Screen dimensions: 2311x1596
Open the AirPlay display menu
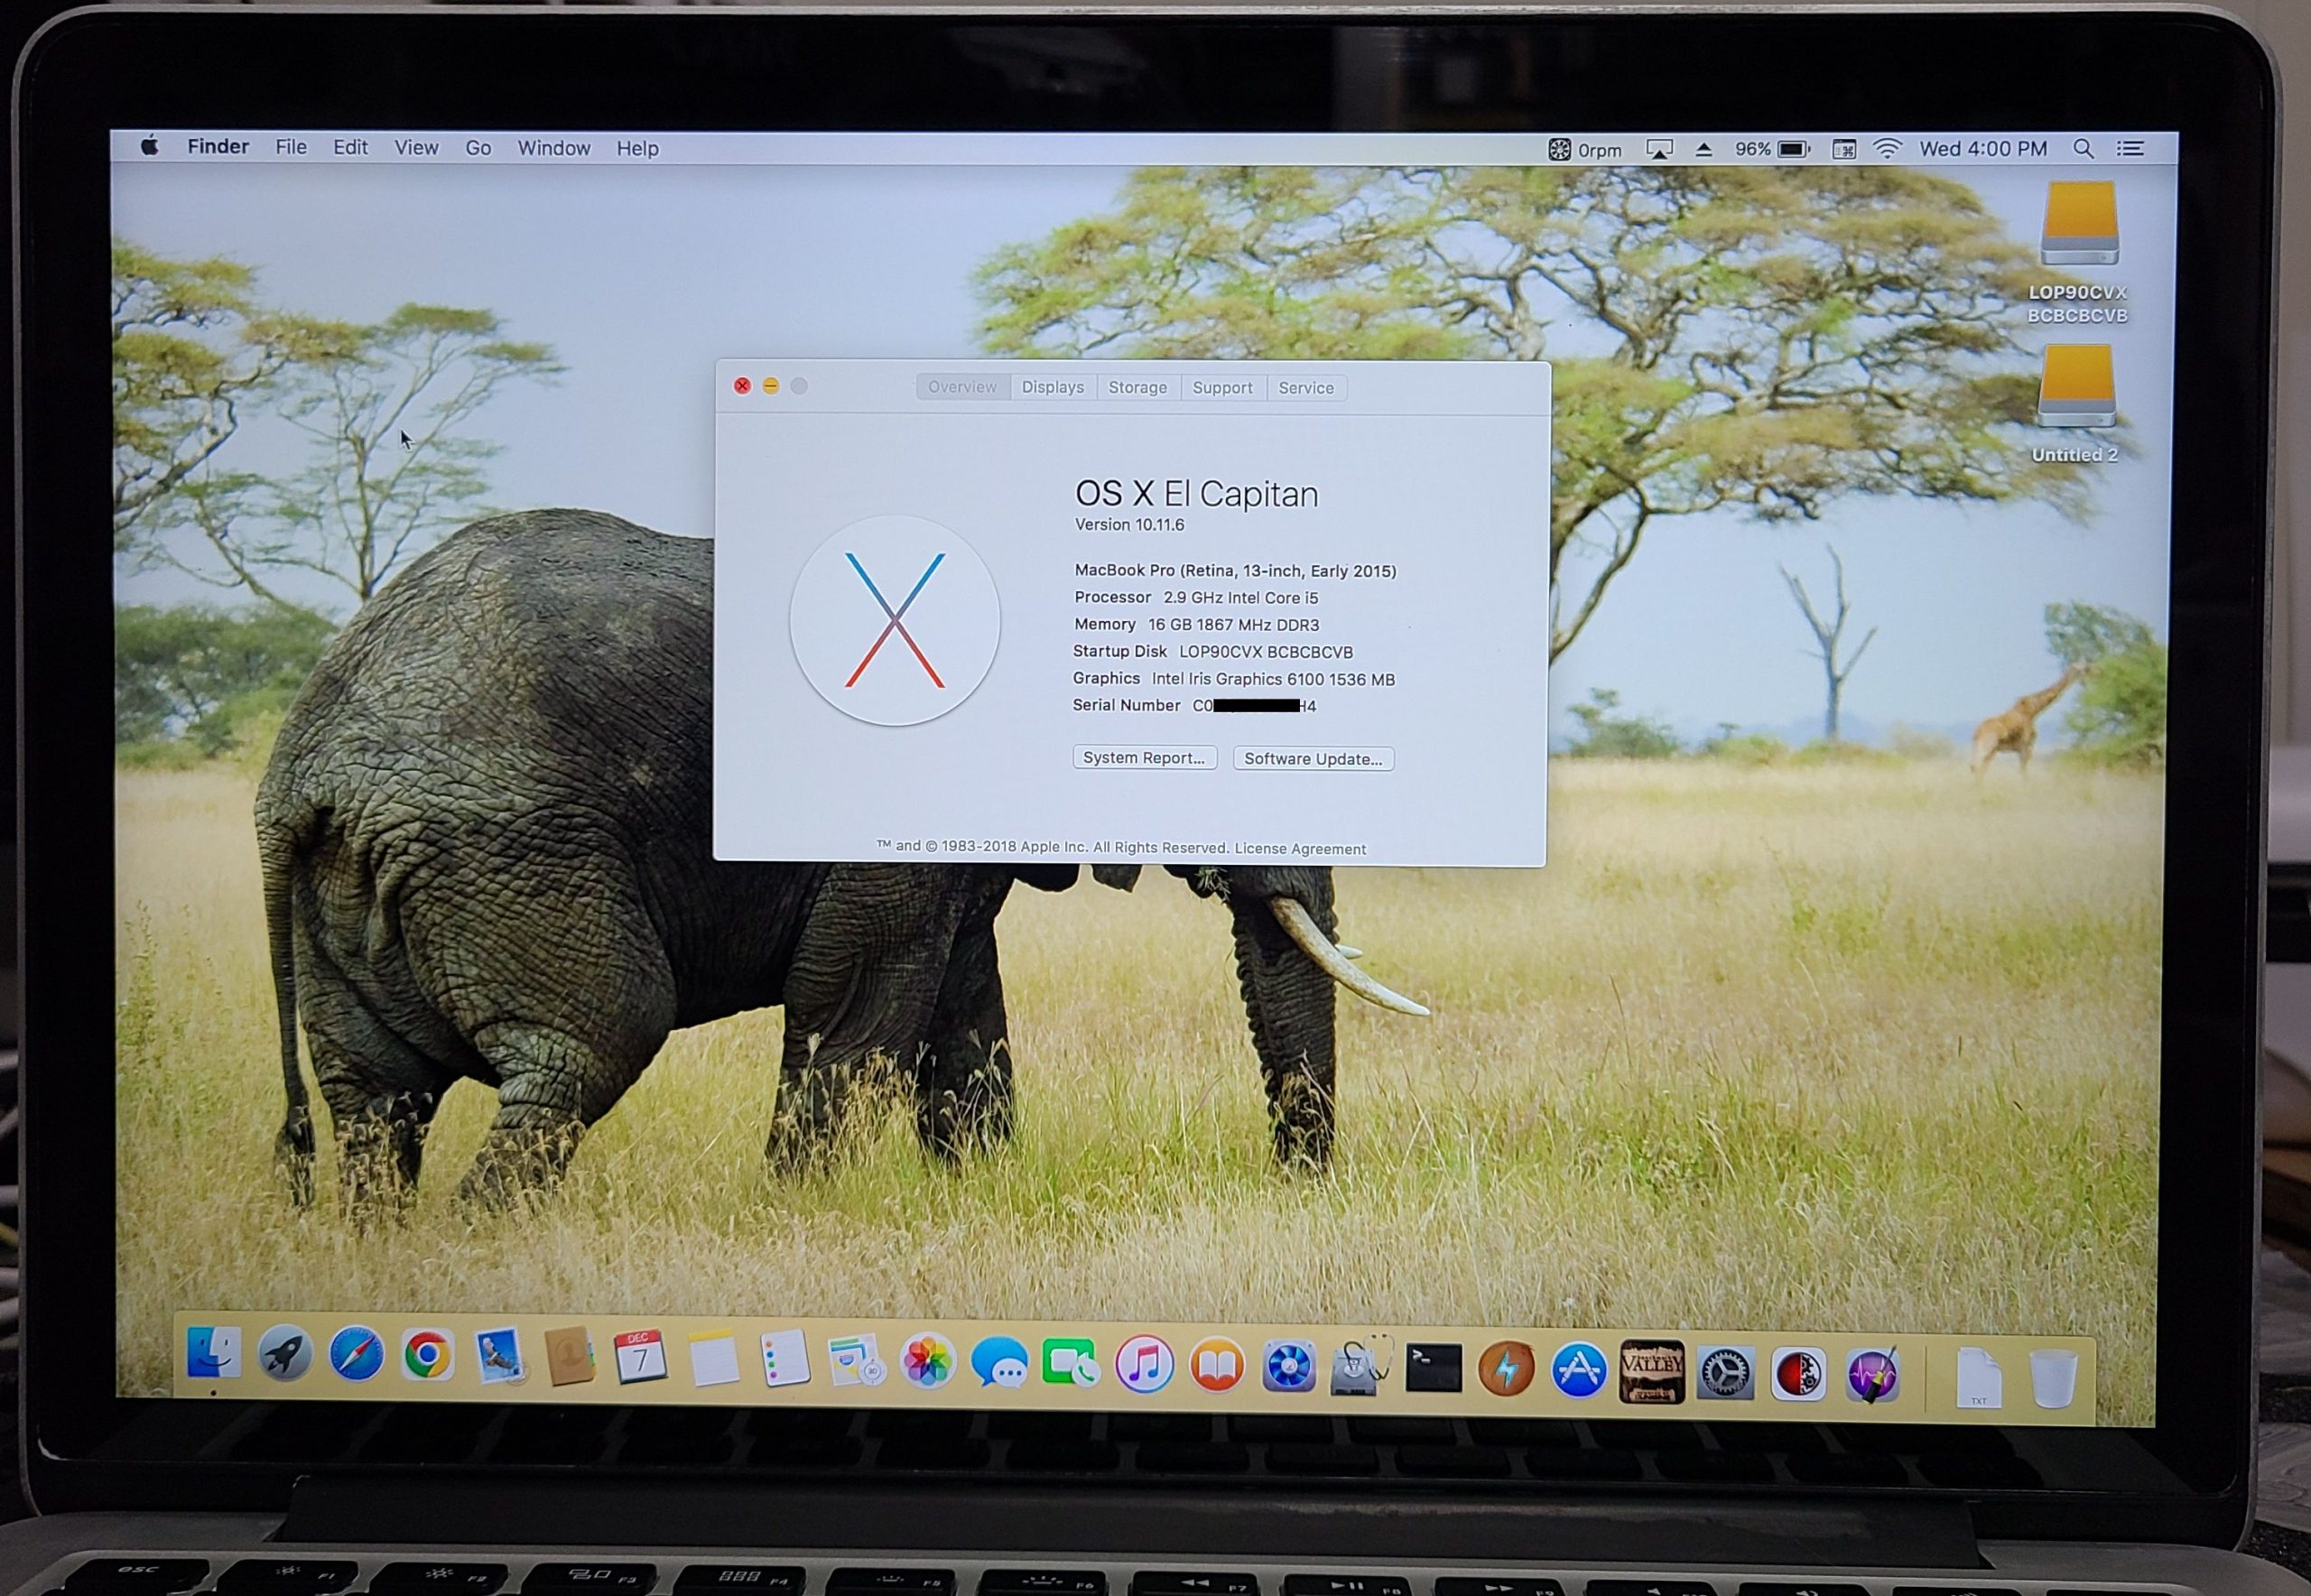[1659, 150]
